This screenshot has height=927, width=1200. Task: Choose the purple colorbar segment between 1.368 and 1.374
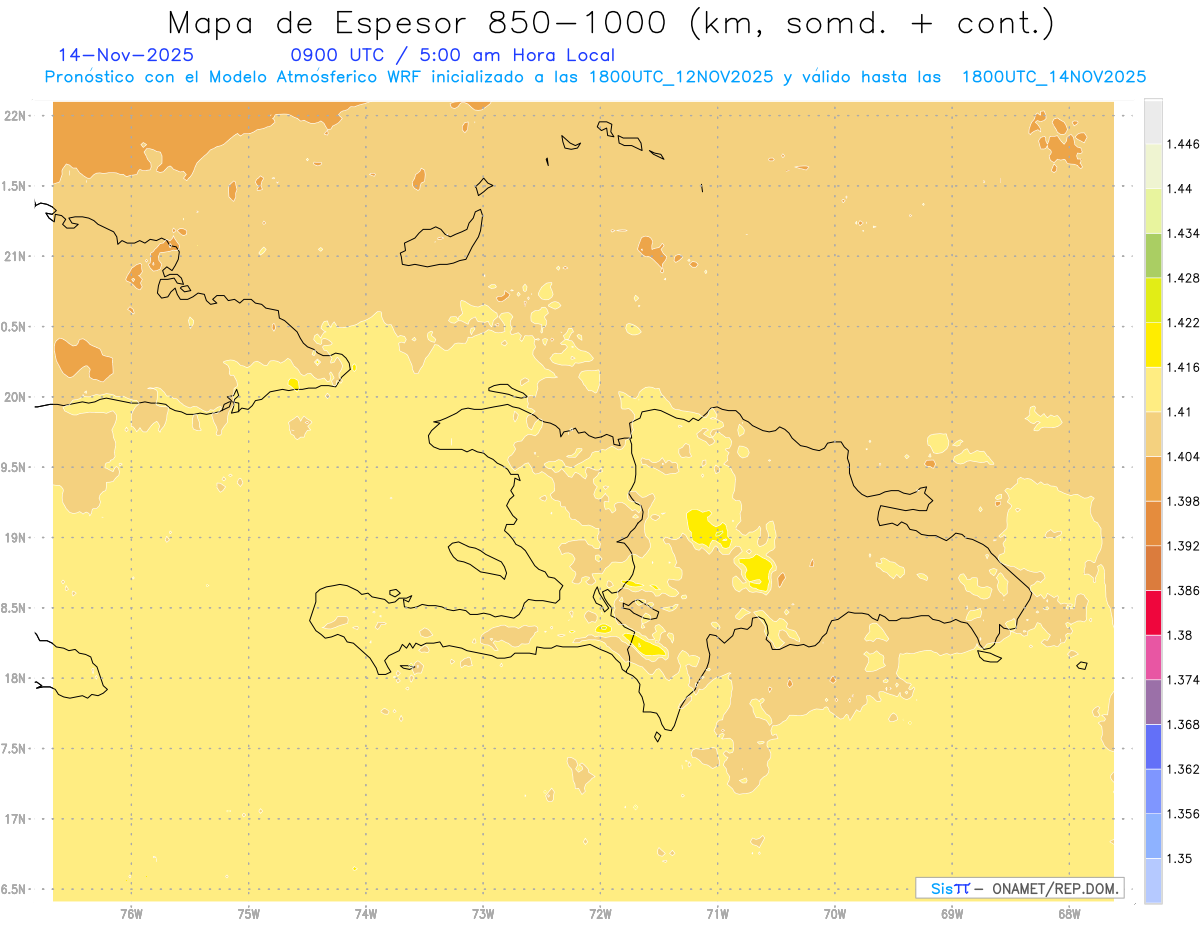pos(1153,702)
